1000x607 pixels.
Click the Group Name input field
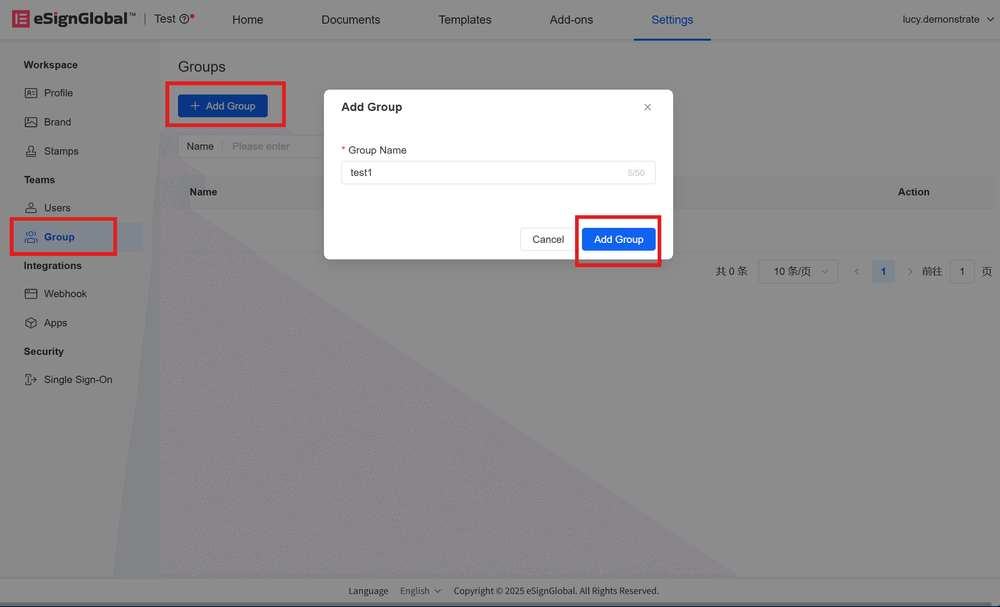point(485,173)
